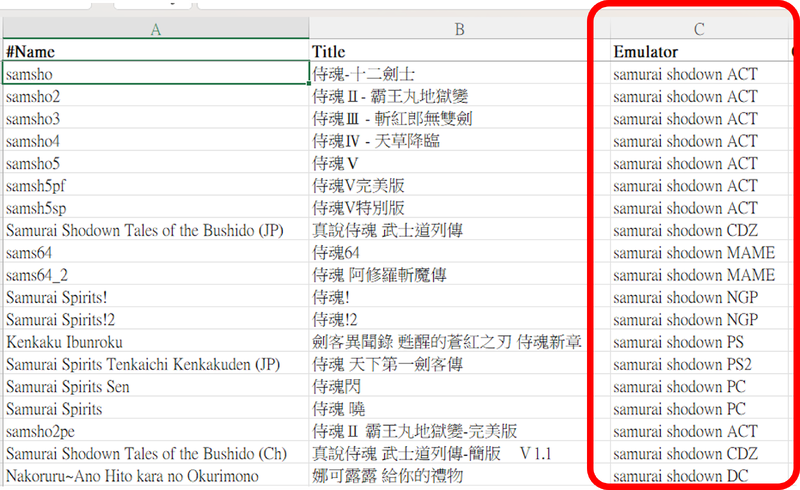800x490 pixels.
Task: Select Samurai Spirits Tenkaichi Kenkakuden (JP) cell
Action: point(156,364)
